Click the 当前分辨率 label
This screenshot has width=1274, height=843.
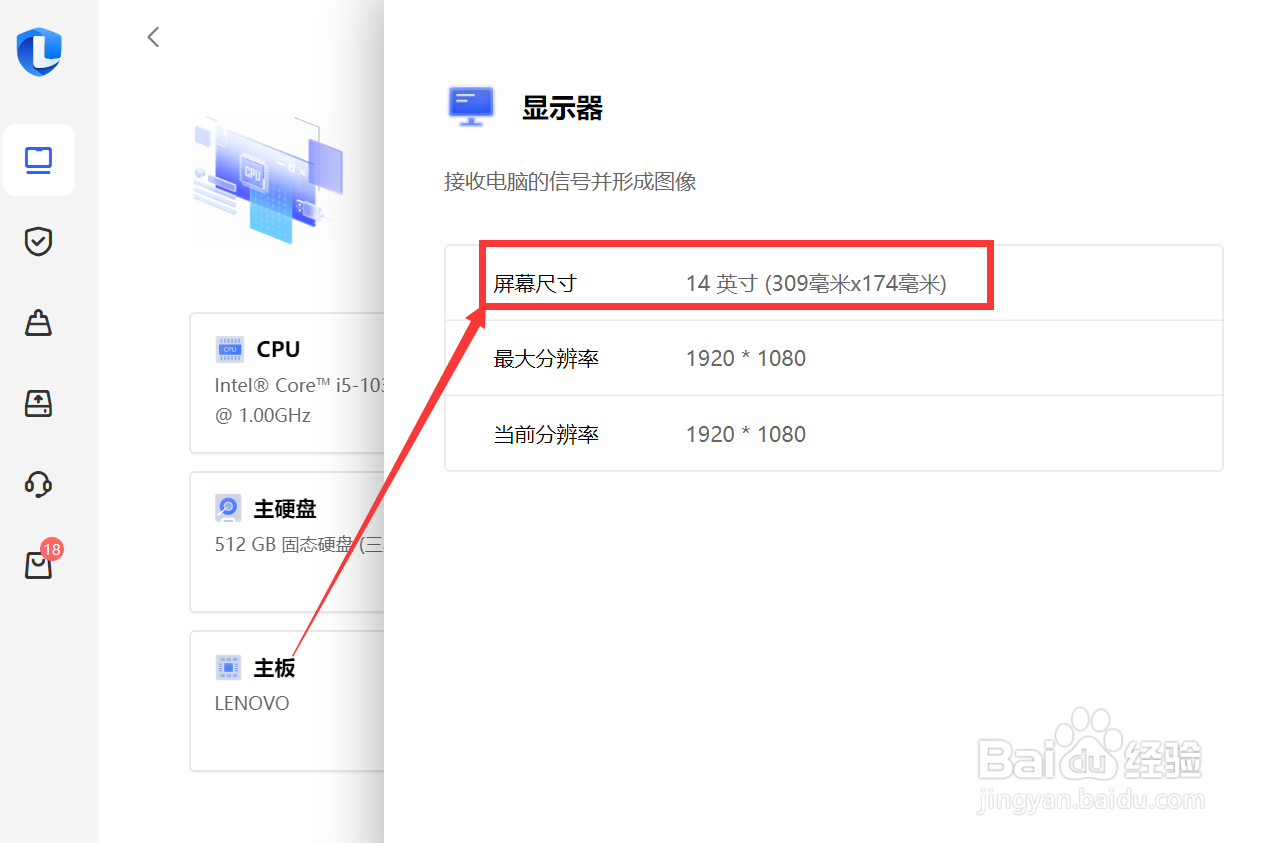pyautogui.click(x=546, y=434)
